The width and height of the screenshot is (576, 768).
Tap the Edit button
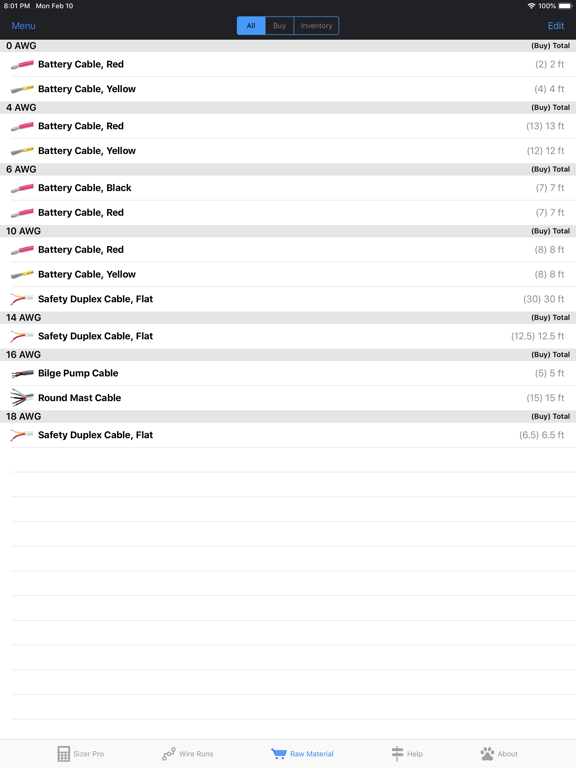coord(556,25)
